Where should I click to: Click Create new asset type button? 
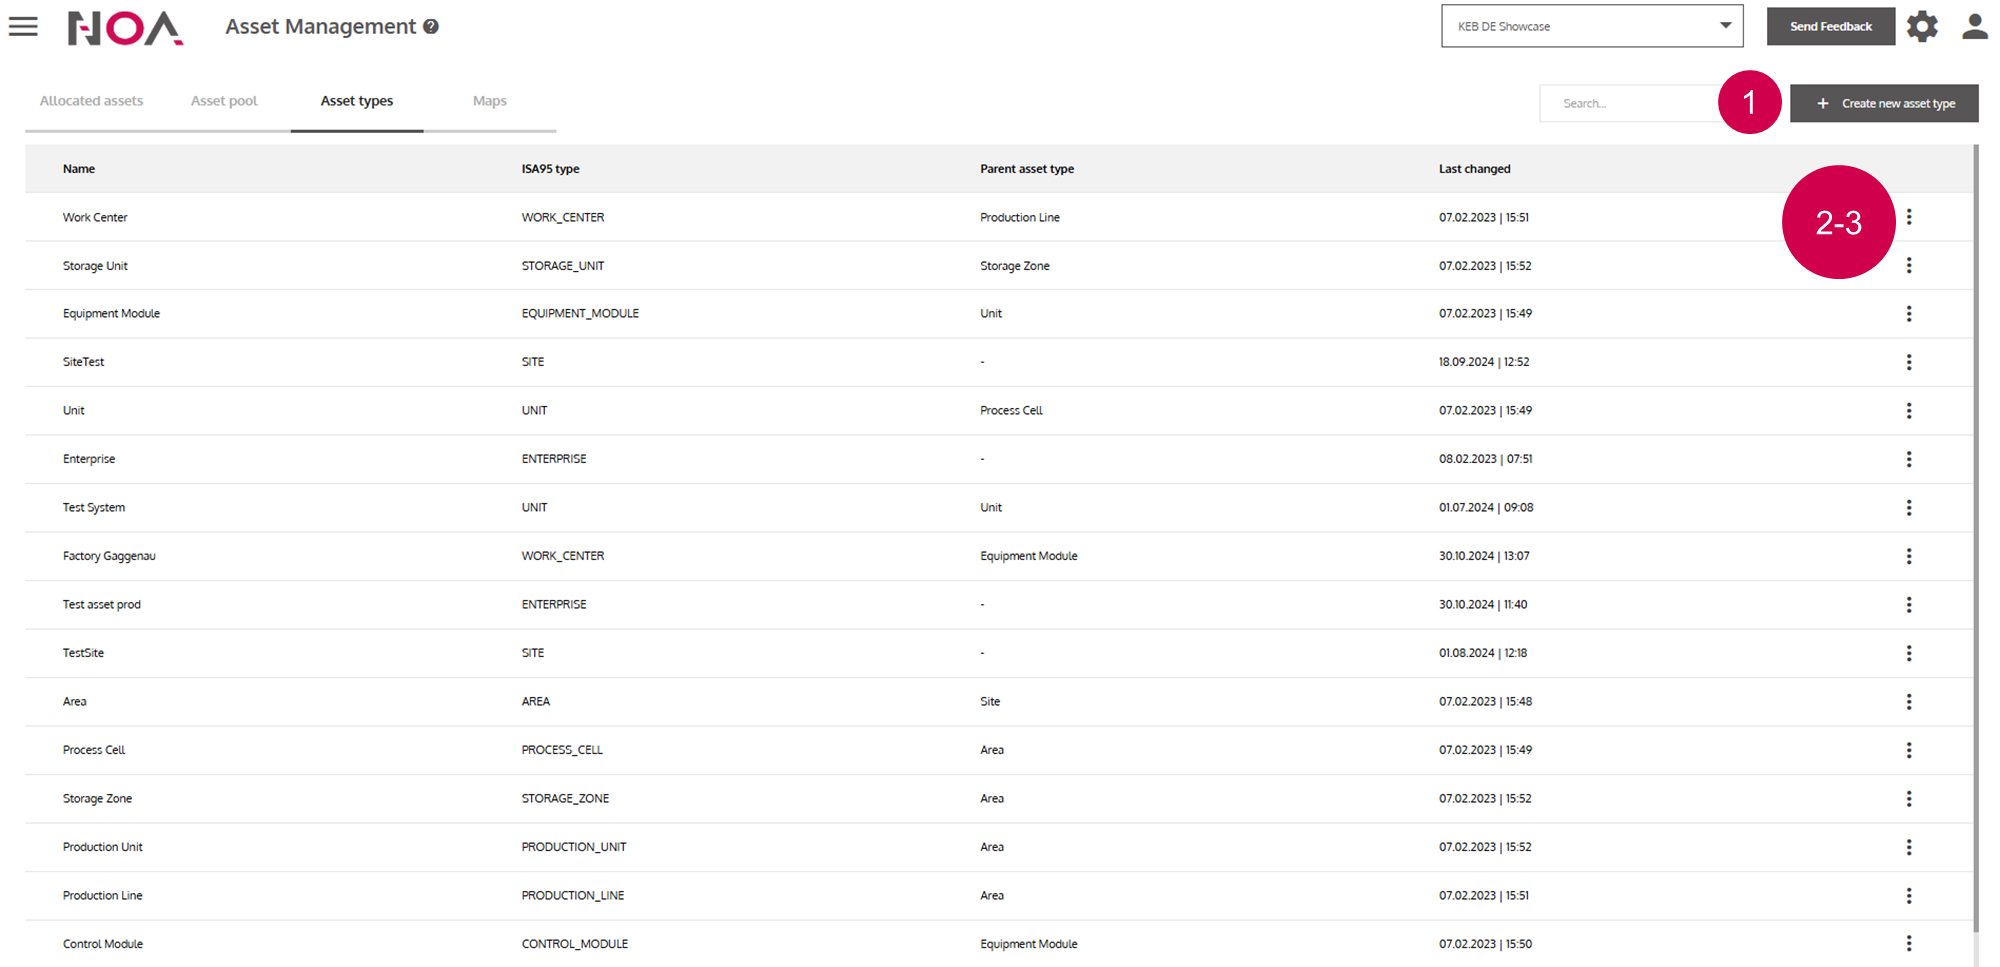point(1883,104)
